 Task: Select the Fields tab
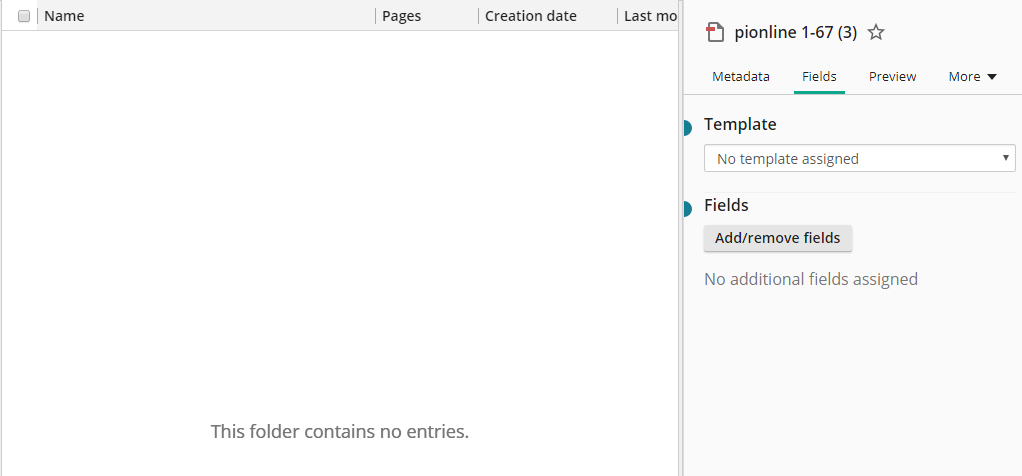coord(819,76)
